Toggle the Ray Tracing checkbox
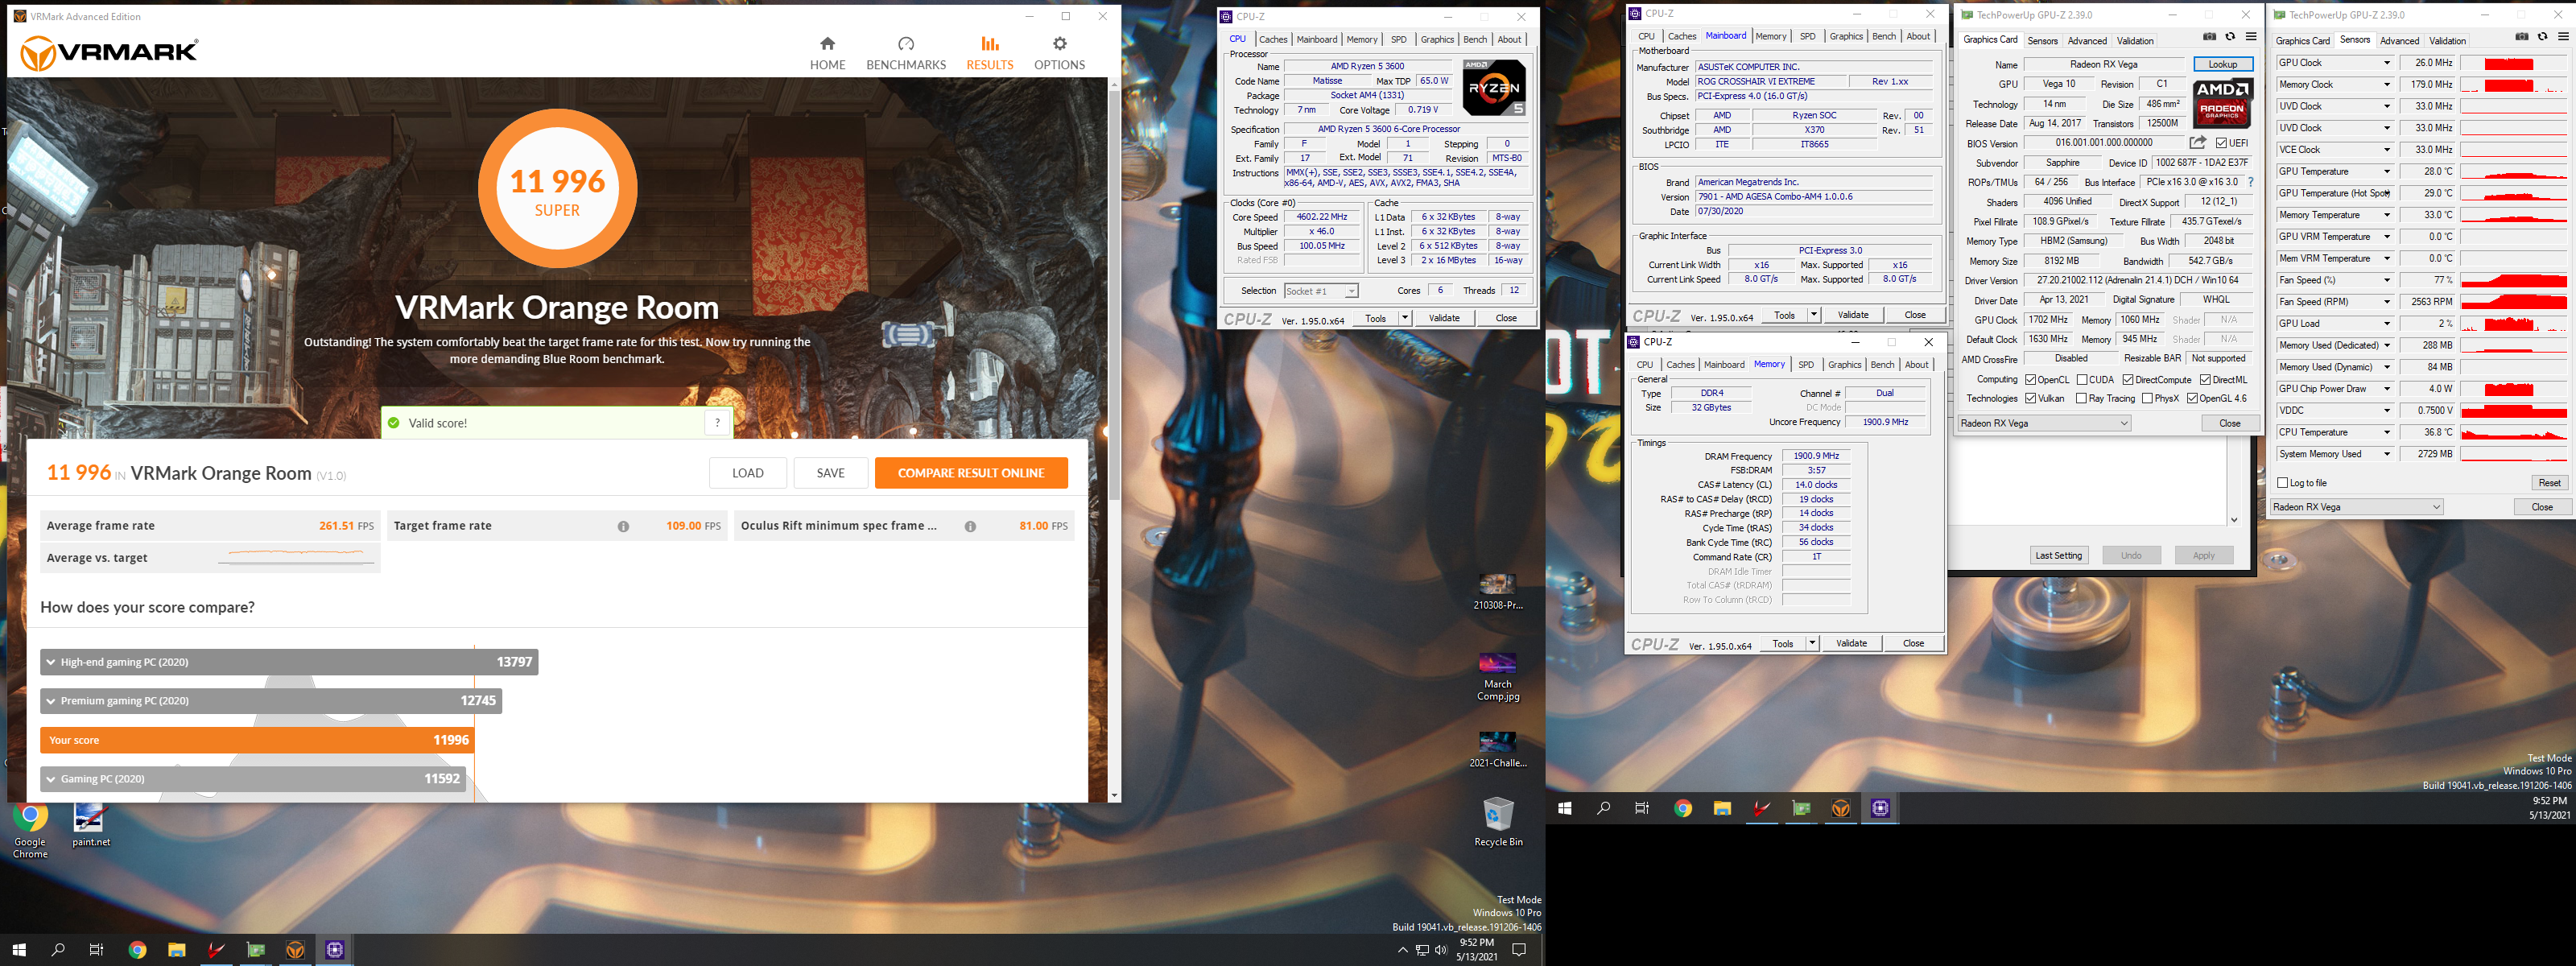The image size is (2576, 966). [x=2081, y=398]
